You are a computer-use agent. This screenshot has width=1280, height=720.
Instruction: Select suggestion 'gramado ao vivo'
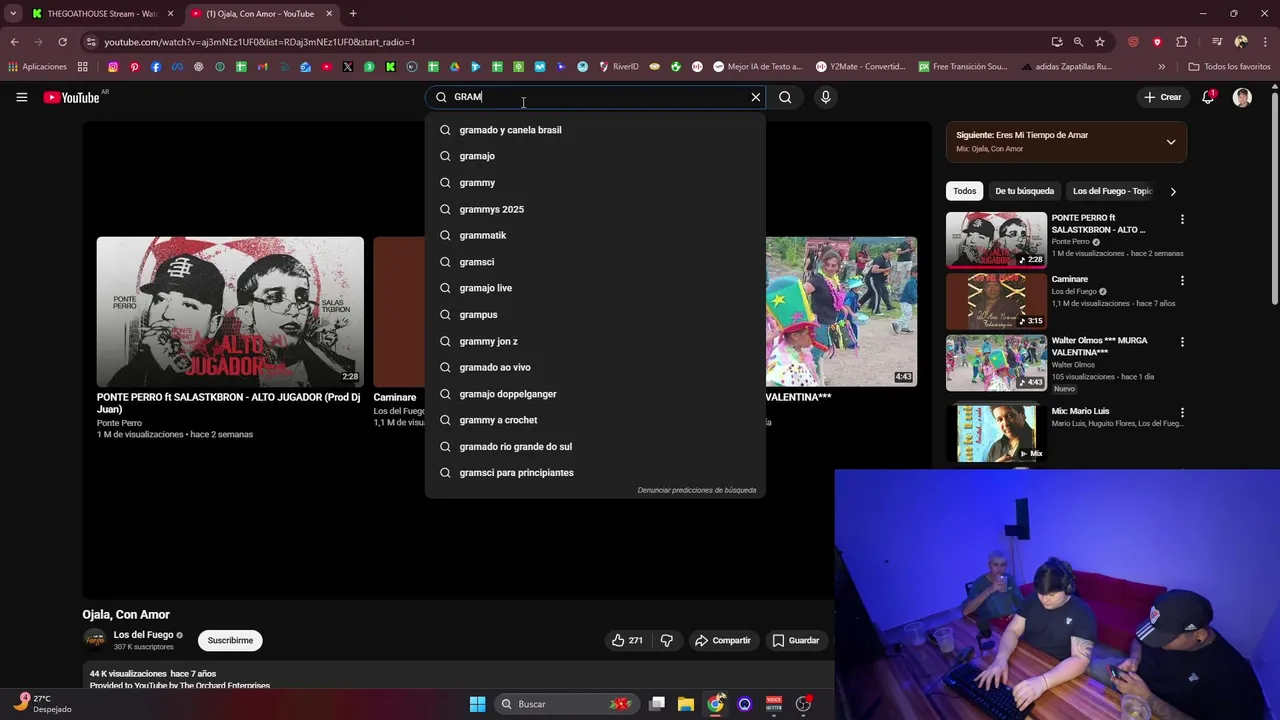click(x=595, y=367)
